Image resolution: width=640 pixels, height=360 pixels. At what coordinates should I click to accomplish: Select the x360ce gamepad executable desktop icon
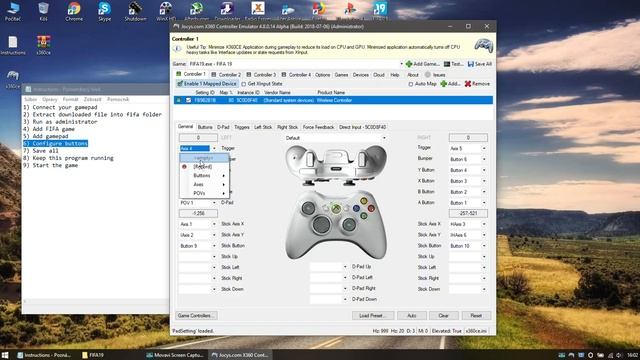point(13,79)
